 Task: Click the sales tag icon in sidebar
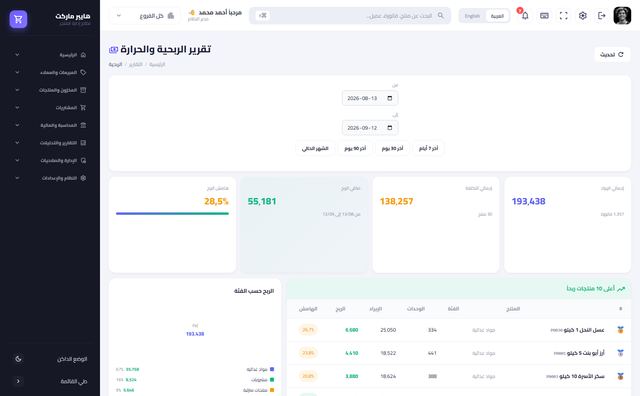(83, 72)
